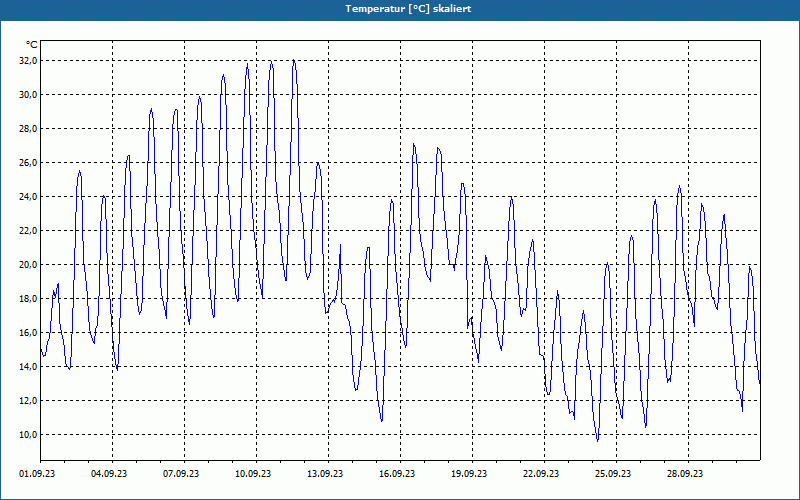Click the °C unit label
The height and width of the screenshot is (500, 800).
click(32, 45)
